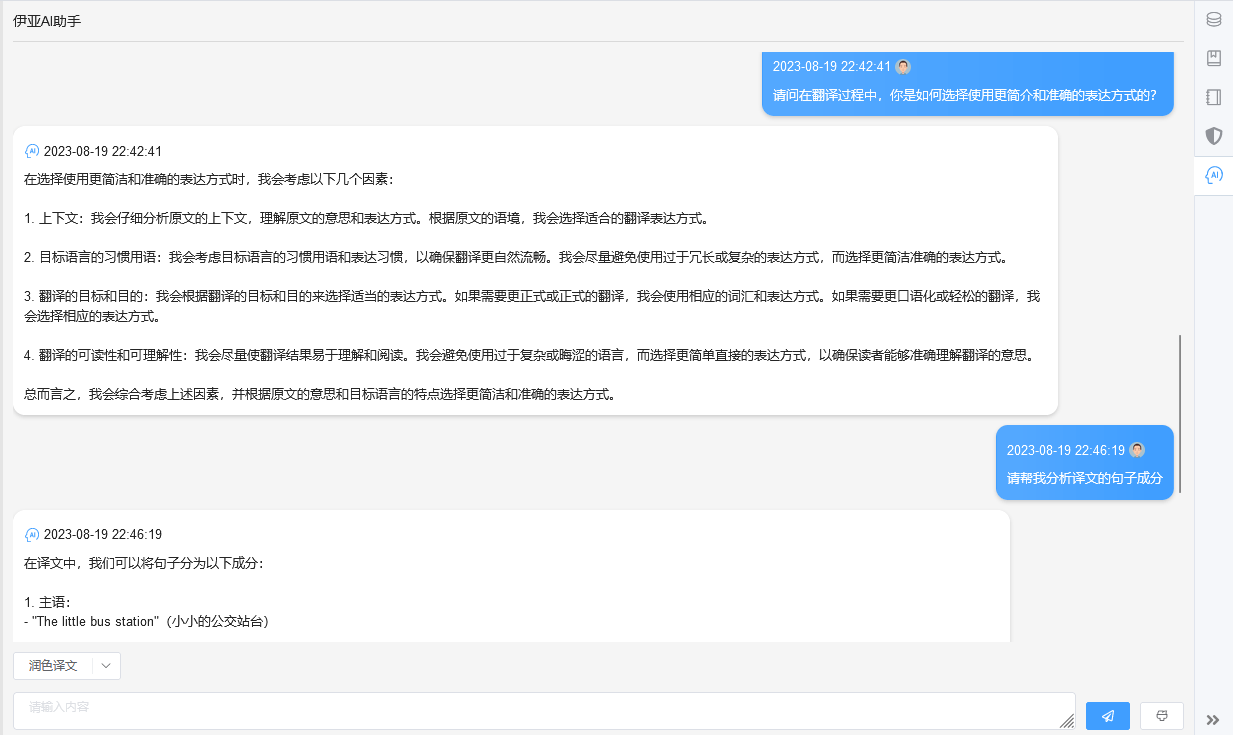
Task: Click AI badge icon on 22:46:19 reply
Action: point(32,534)
